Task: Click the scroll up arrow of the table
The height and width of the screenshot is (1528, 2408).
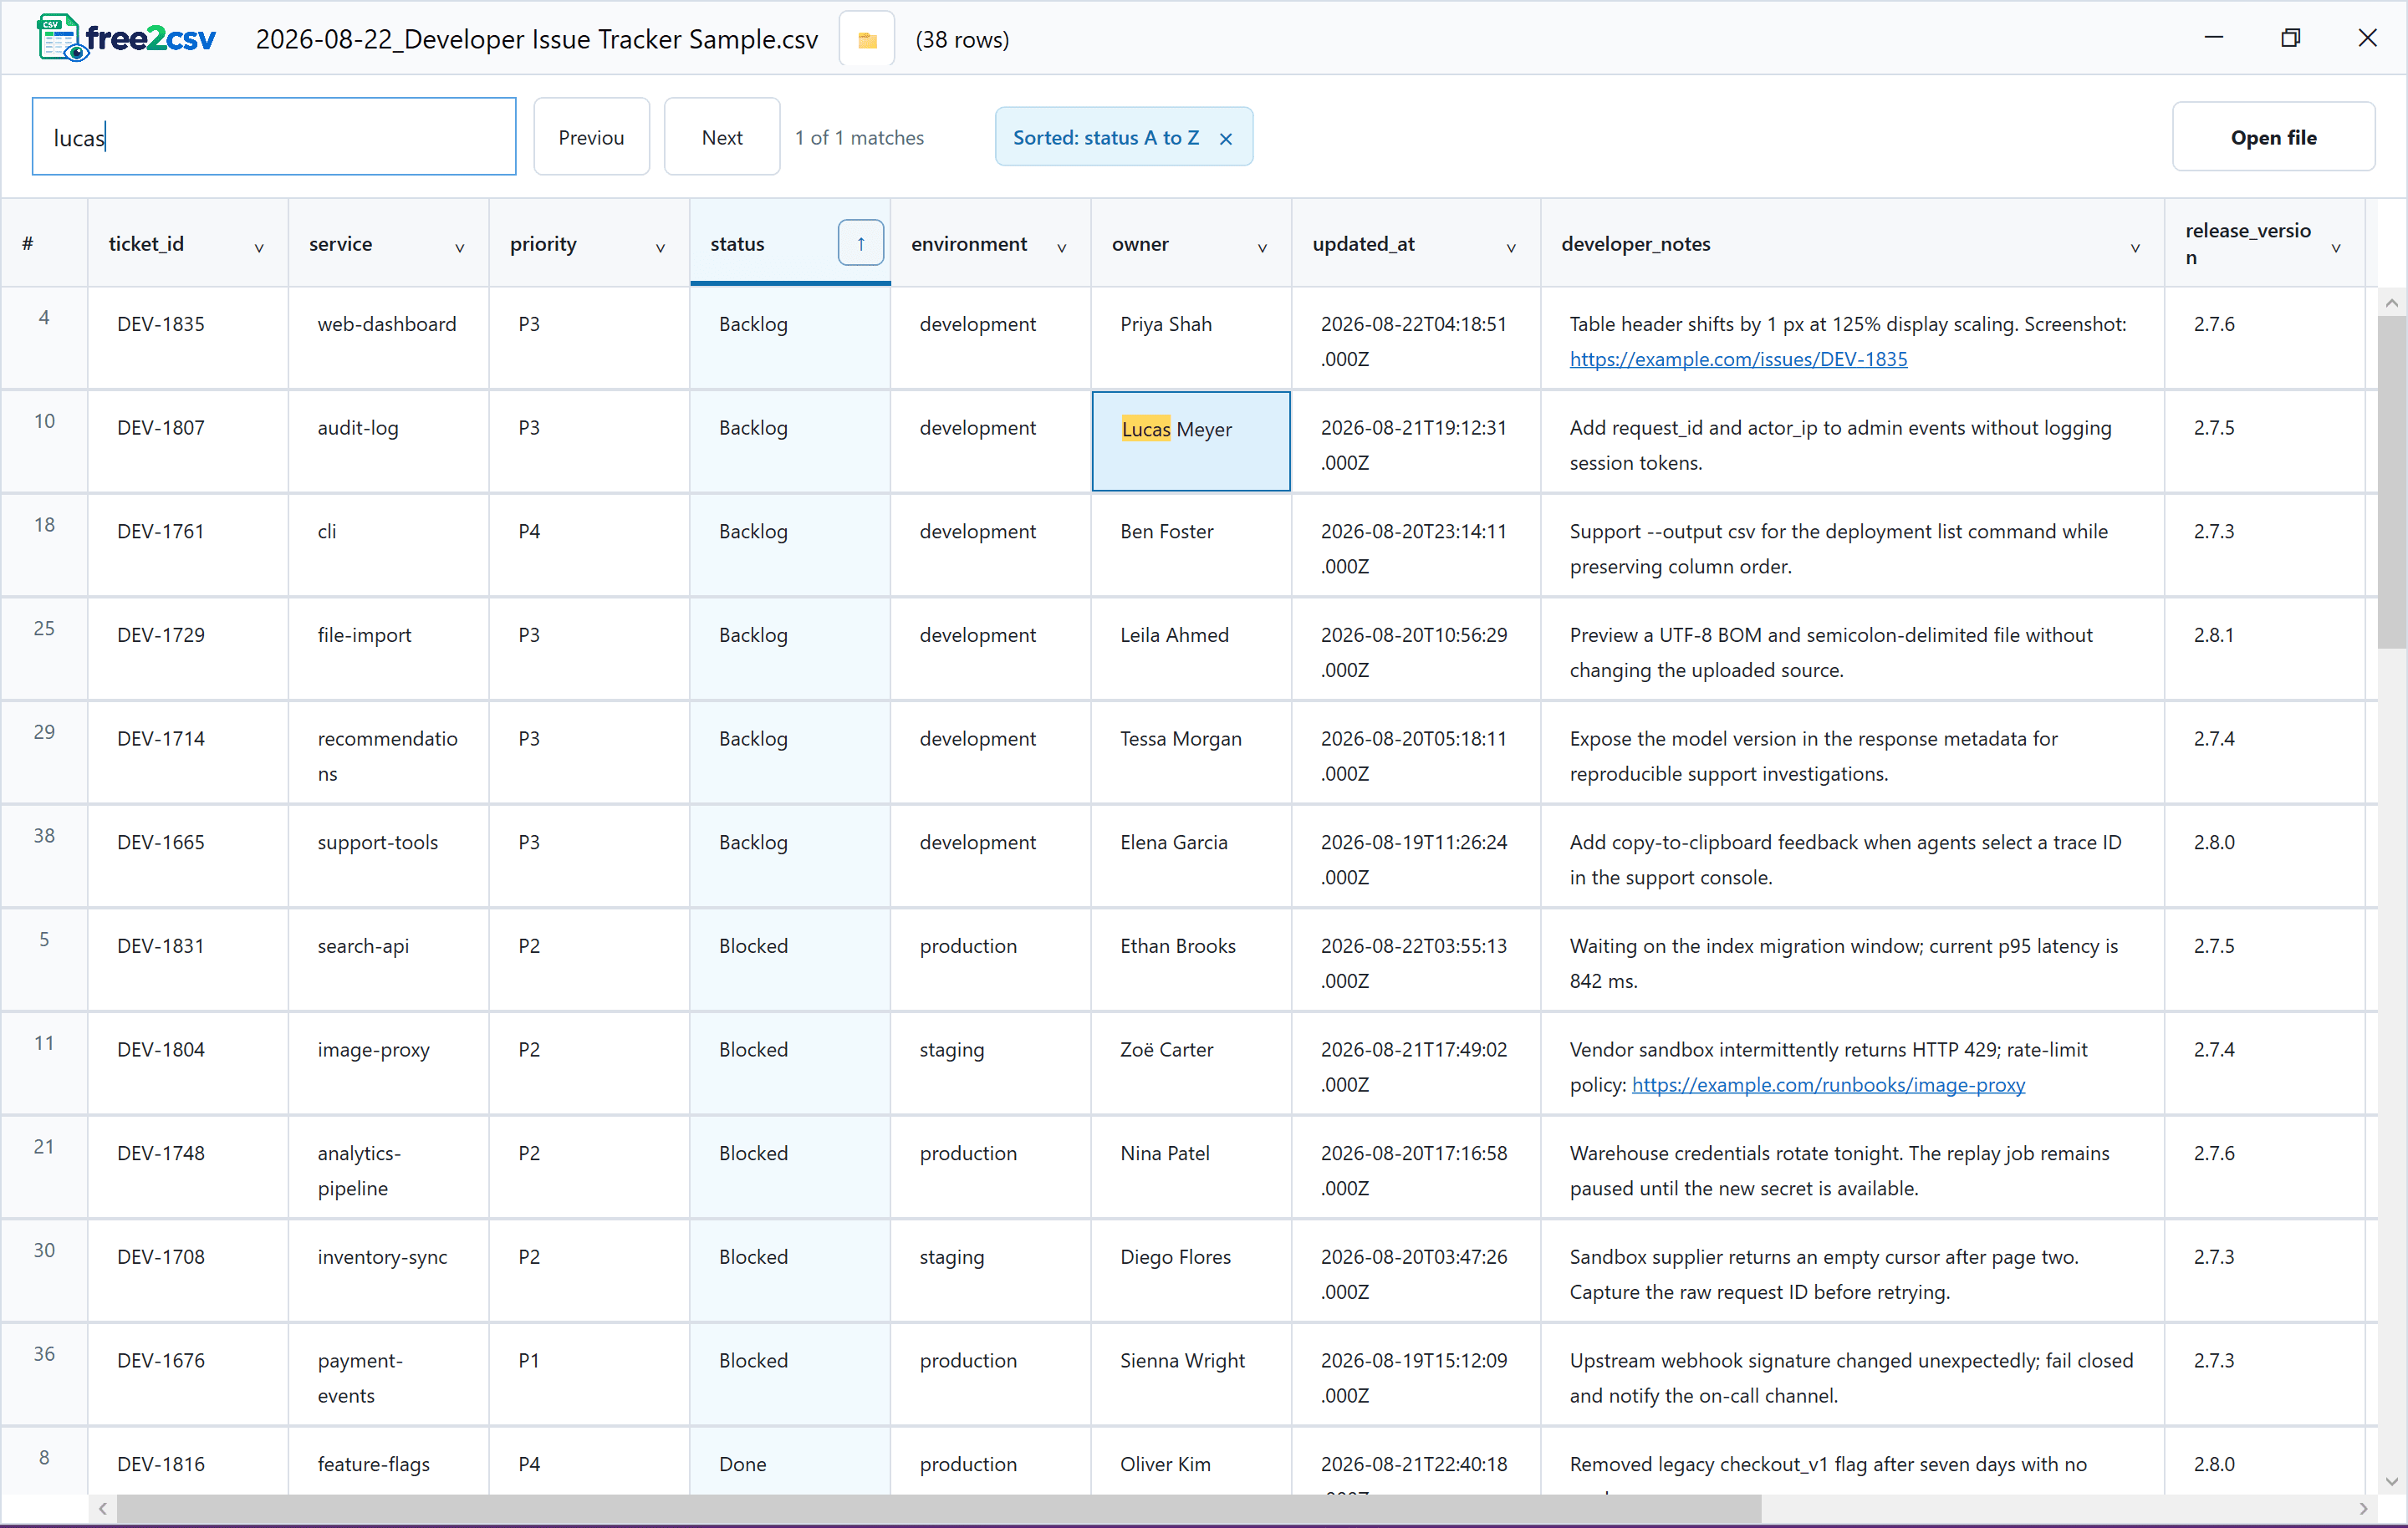Action: click(x=2392, y=303)
